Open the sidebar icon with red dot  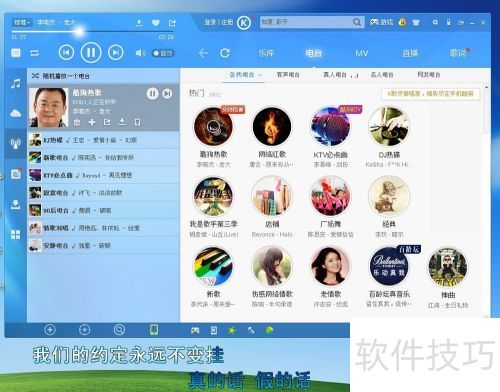pos(16,174)
